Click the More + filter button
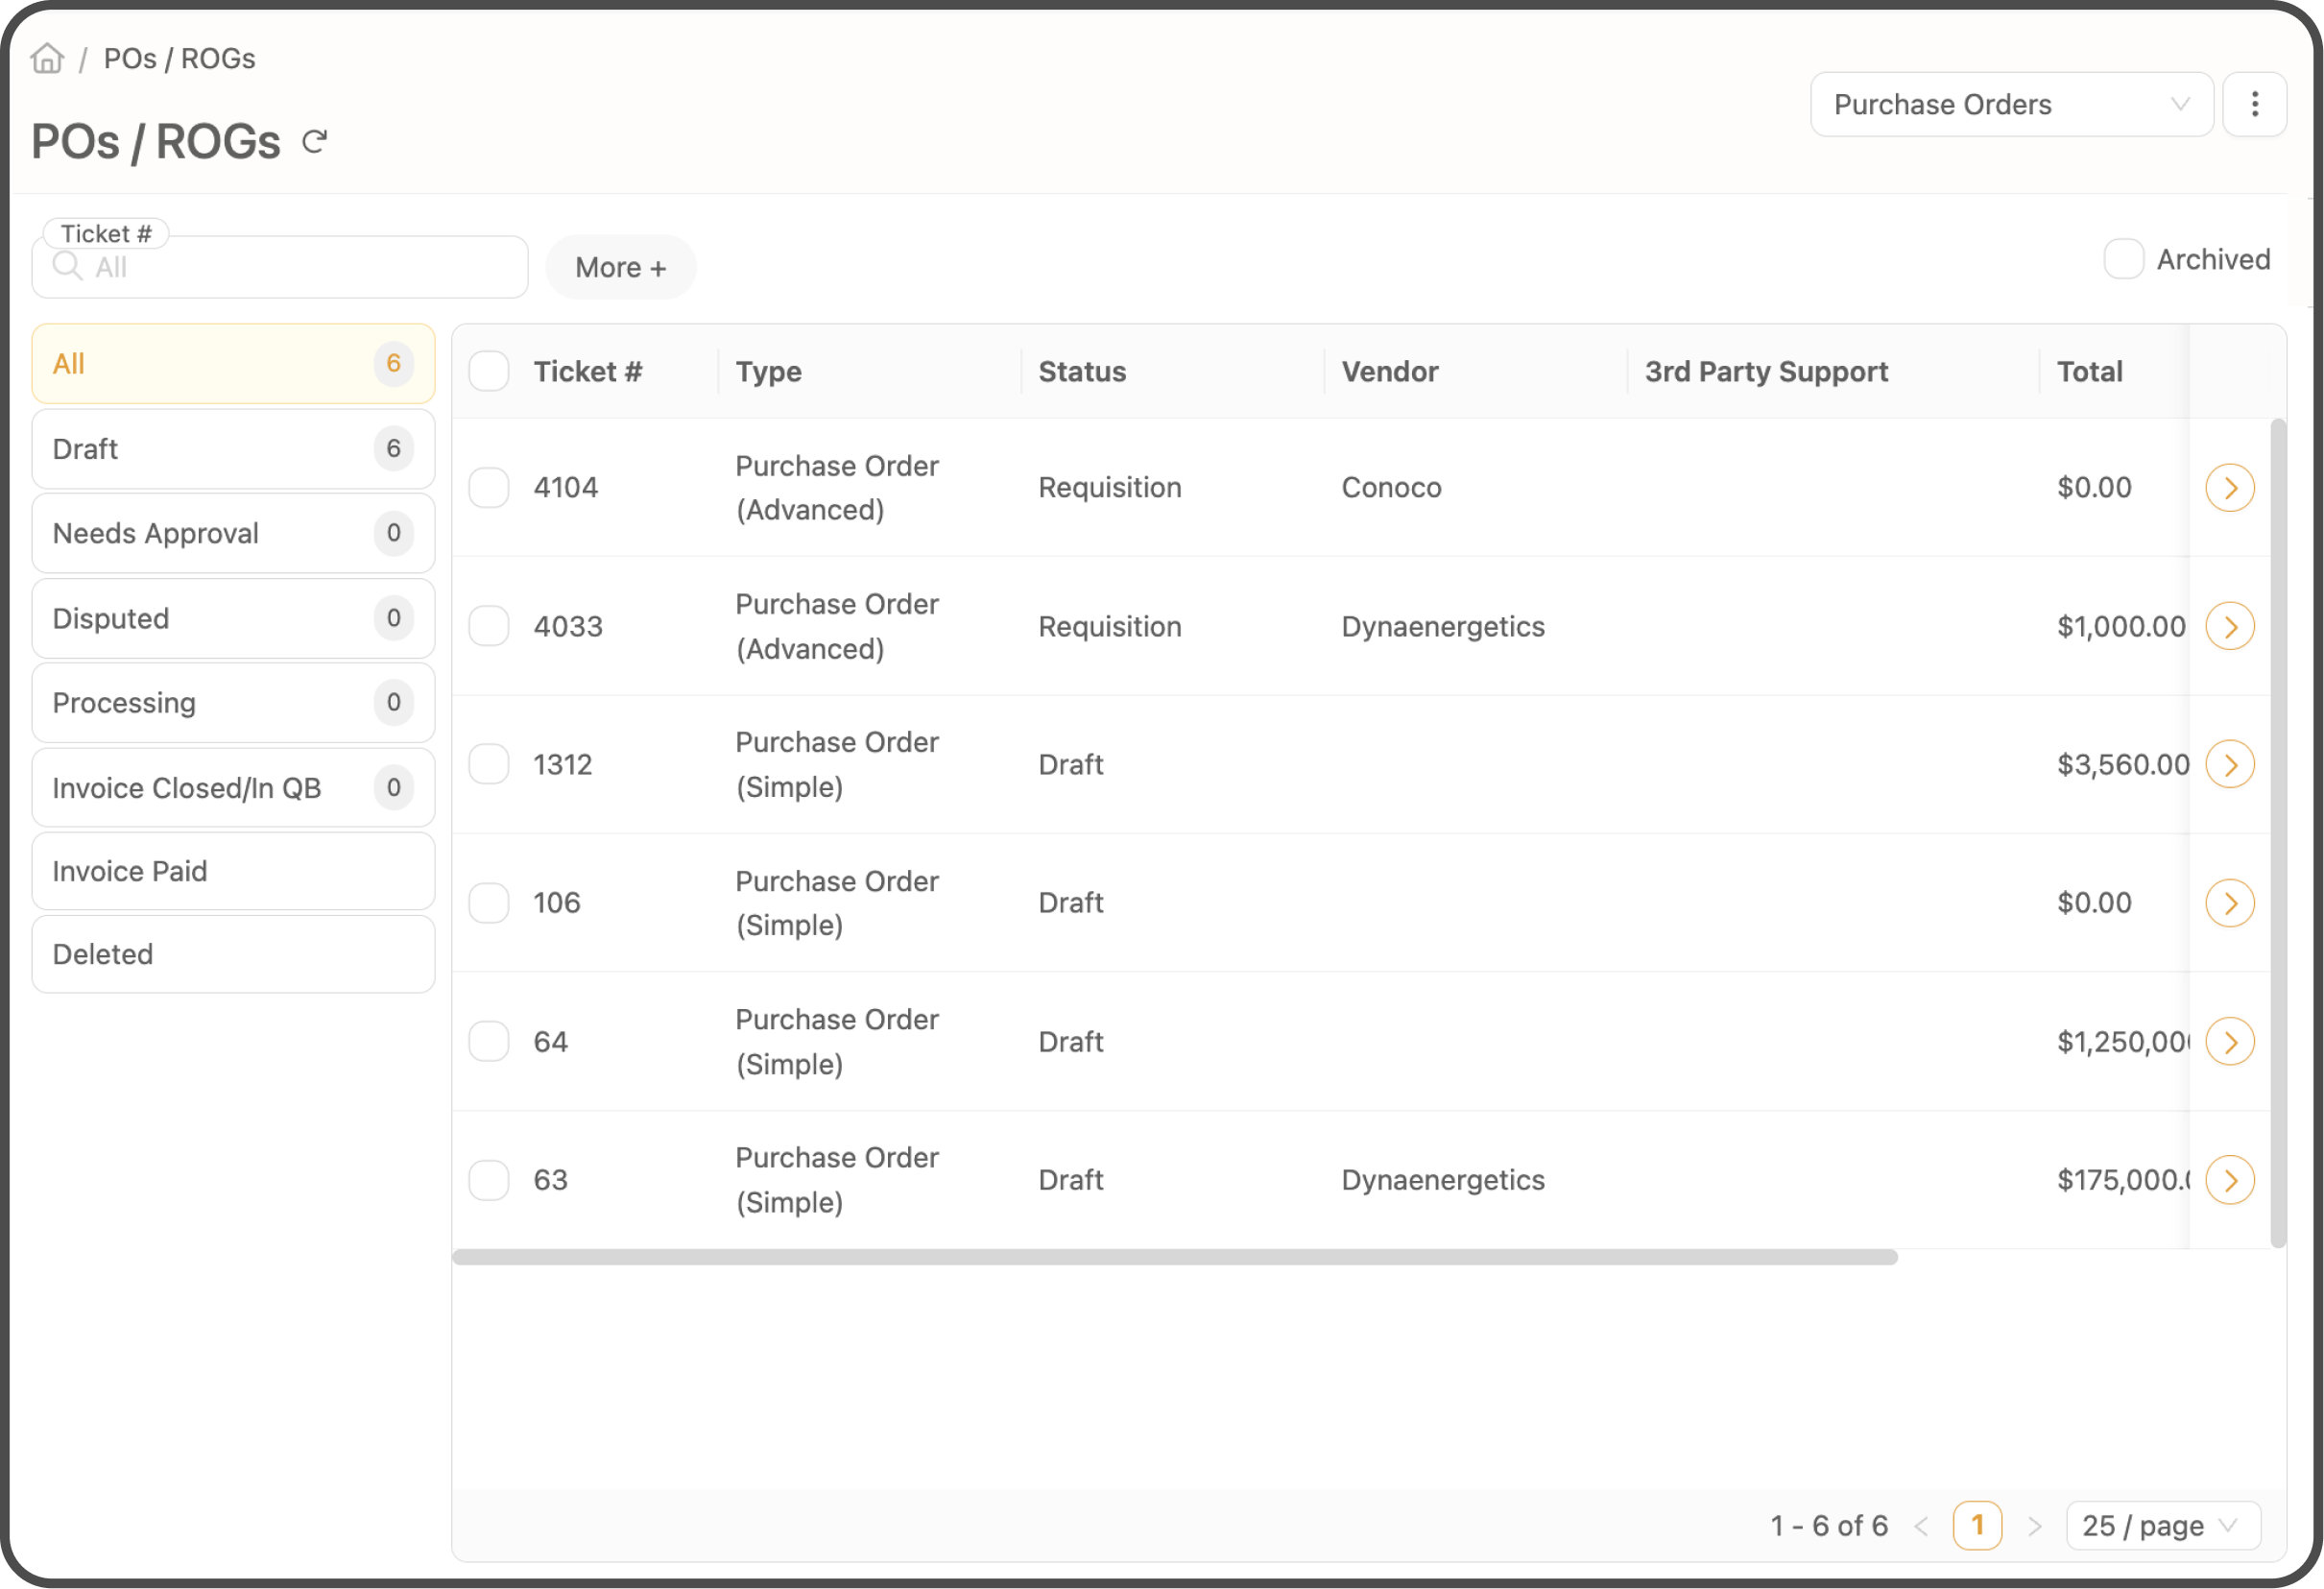This screenshot has width=2324, height=1589. click(620, 267)
